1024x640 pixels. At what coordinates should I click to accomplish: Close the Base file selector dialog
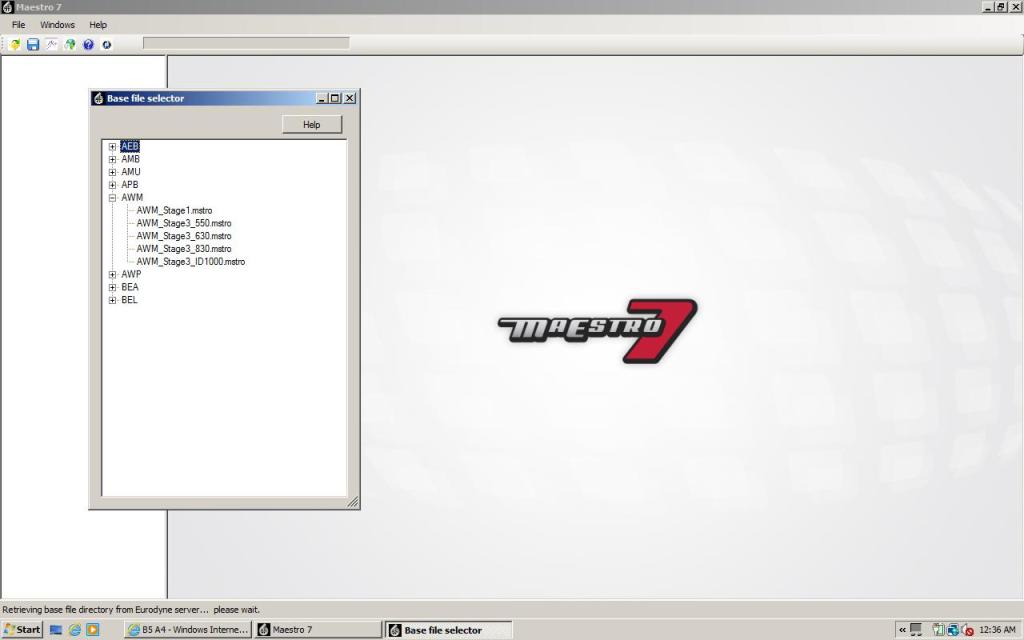click(349, 98)
